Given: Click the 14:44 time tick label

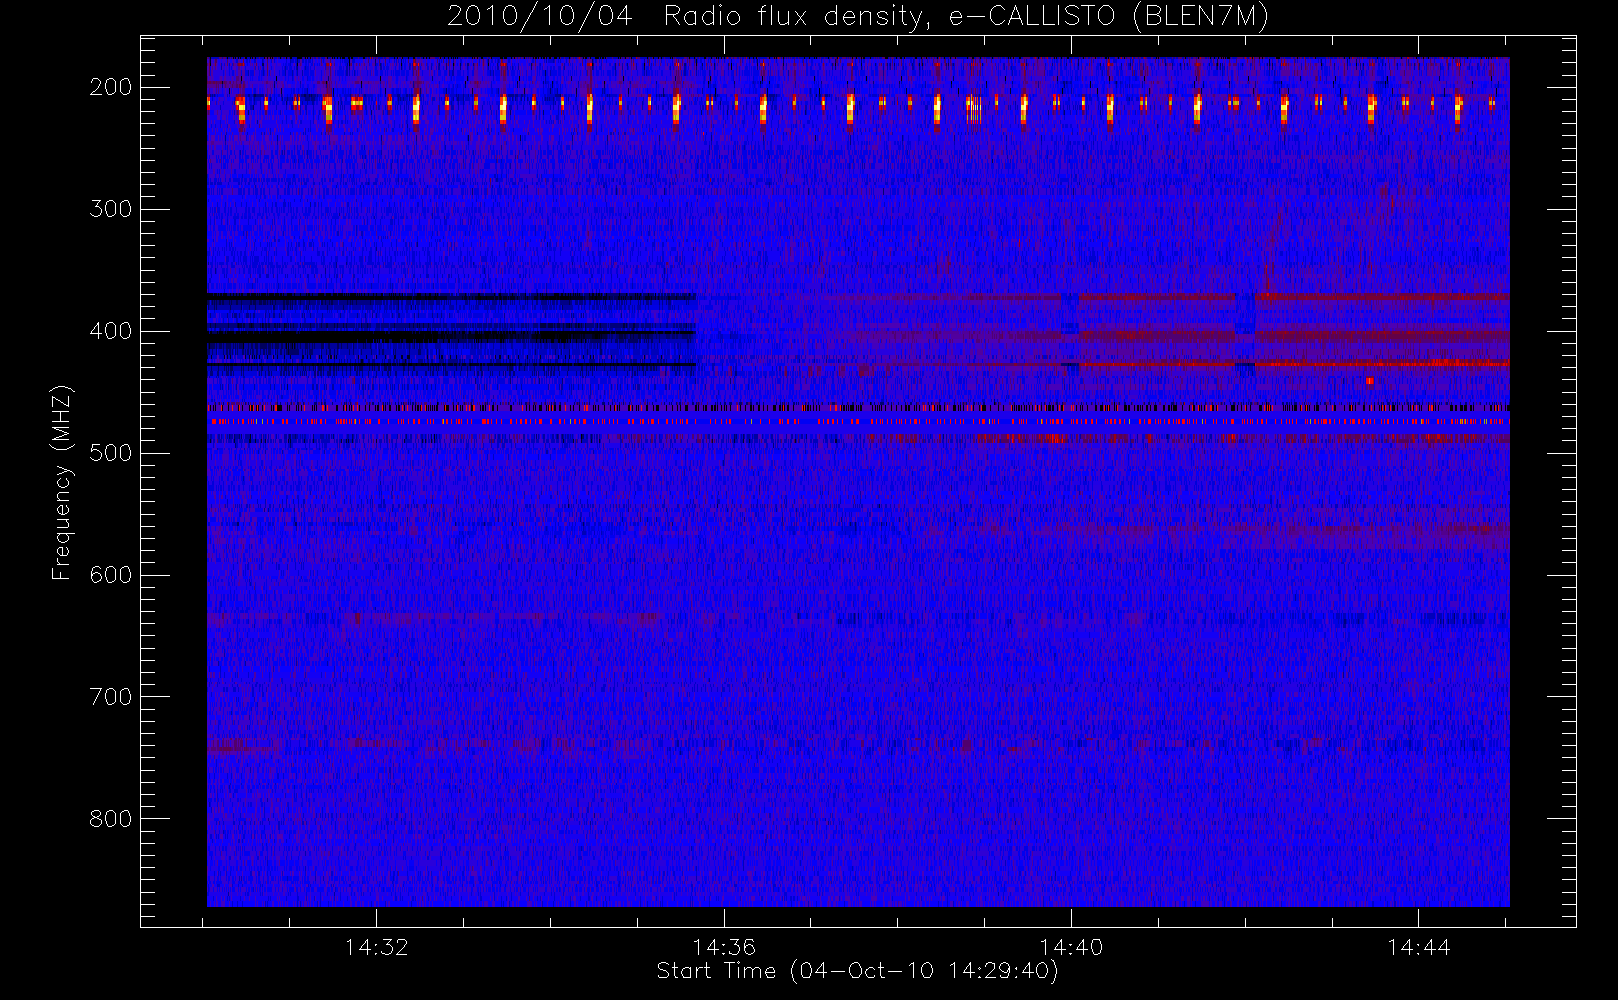Looking at the screenshot, I should tap(1418, 947).
